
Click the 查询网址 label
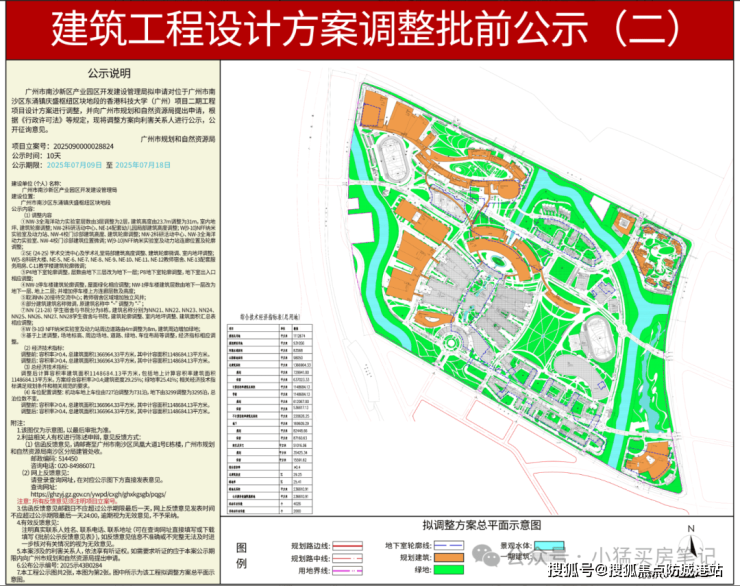click(44, 487)
